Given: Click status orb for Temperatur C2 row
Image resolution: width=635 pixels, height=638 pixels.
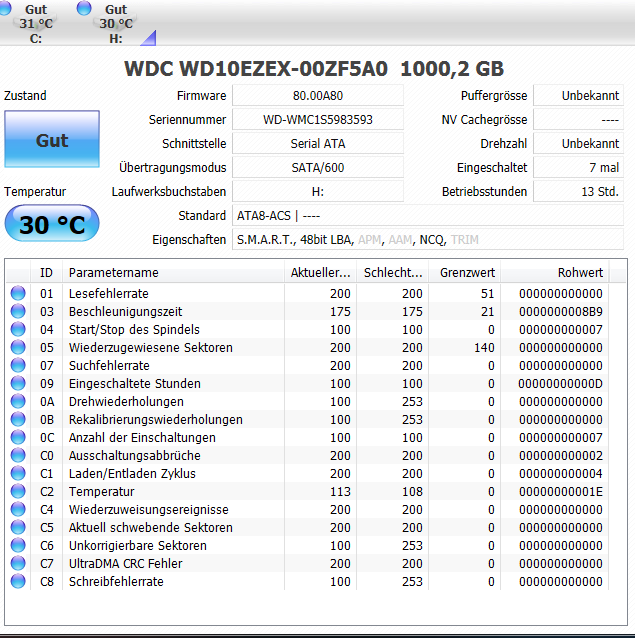Looking at the screenshot, I should point(18,491).
